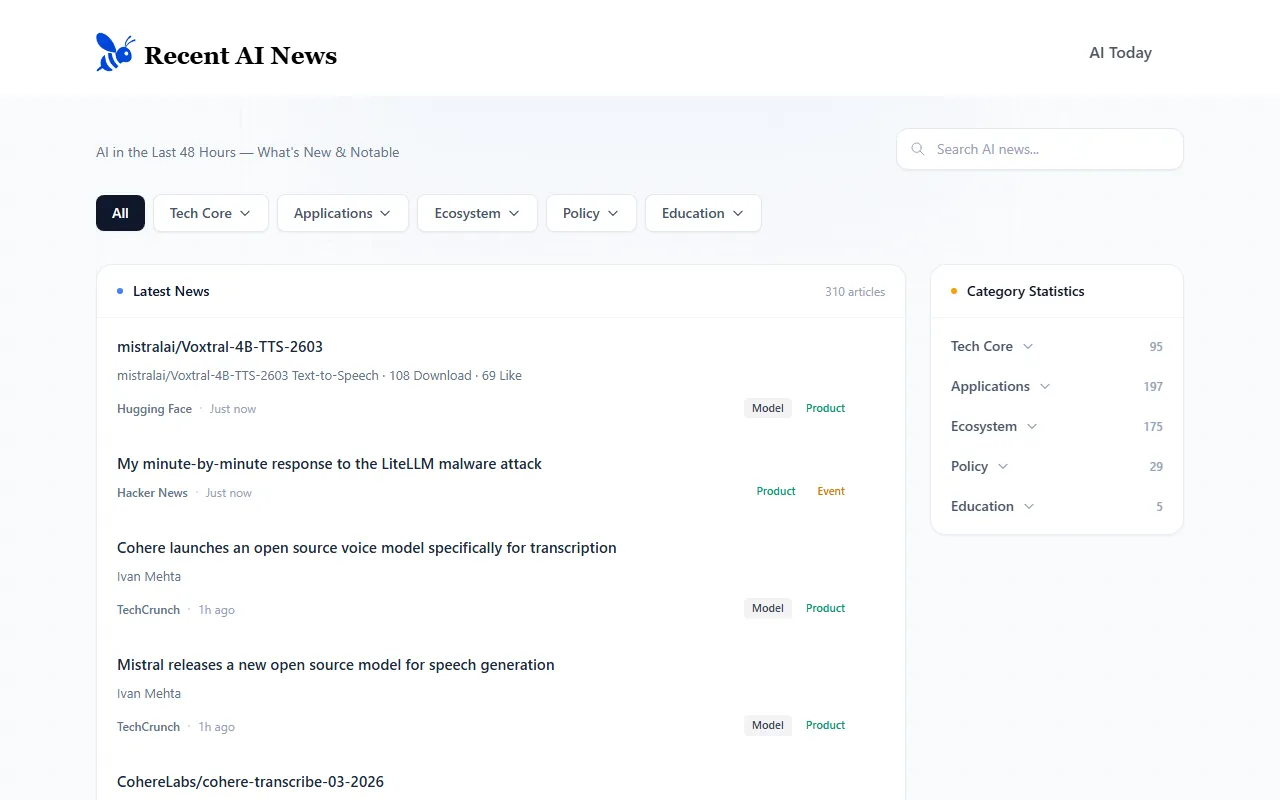This screenshot has width=1280, height=800.
Task: Open the Applications filter dropdown
Action: (x=342, y=213)
